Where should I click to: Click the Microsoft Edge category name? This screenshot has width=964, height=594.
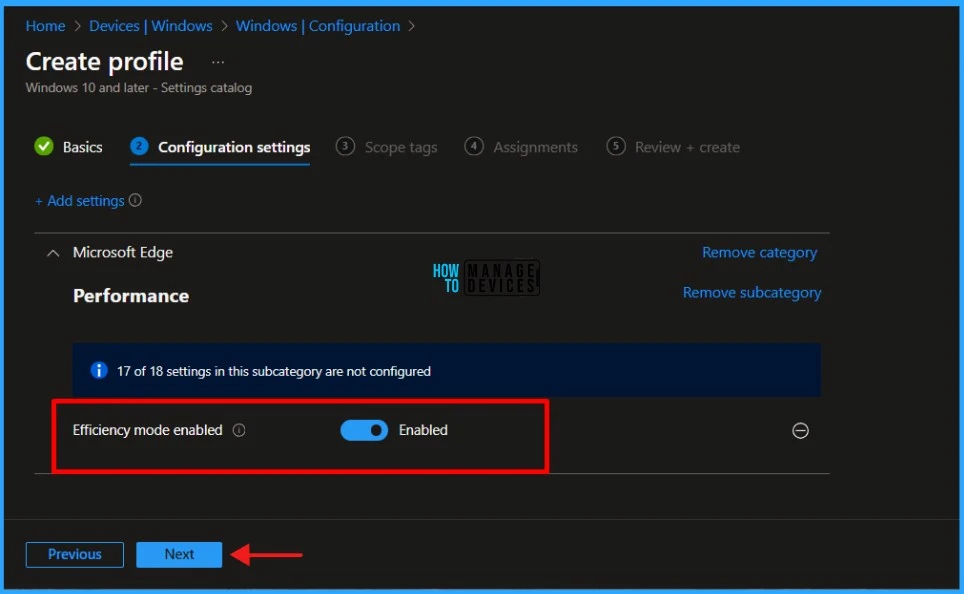pyautogui.click(x=123, y=253)
